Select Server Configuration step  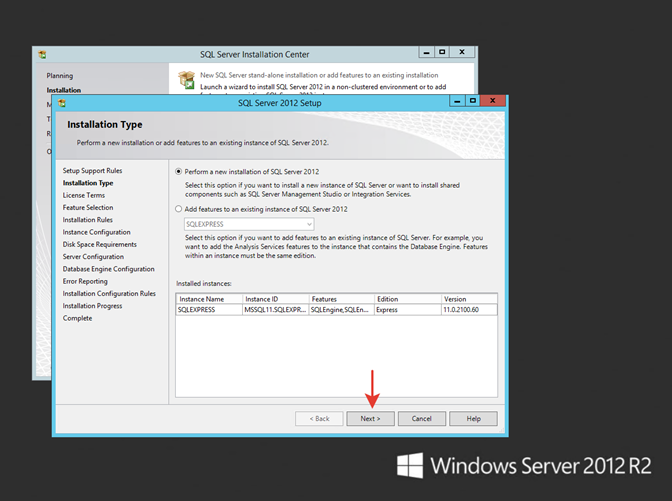[x=93, y=257]
